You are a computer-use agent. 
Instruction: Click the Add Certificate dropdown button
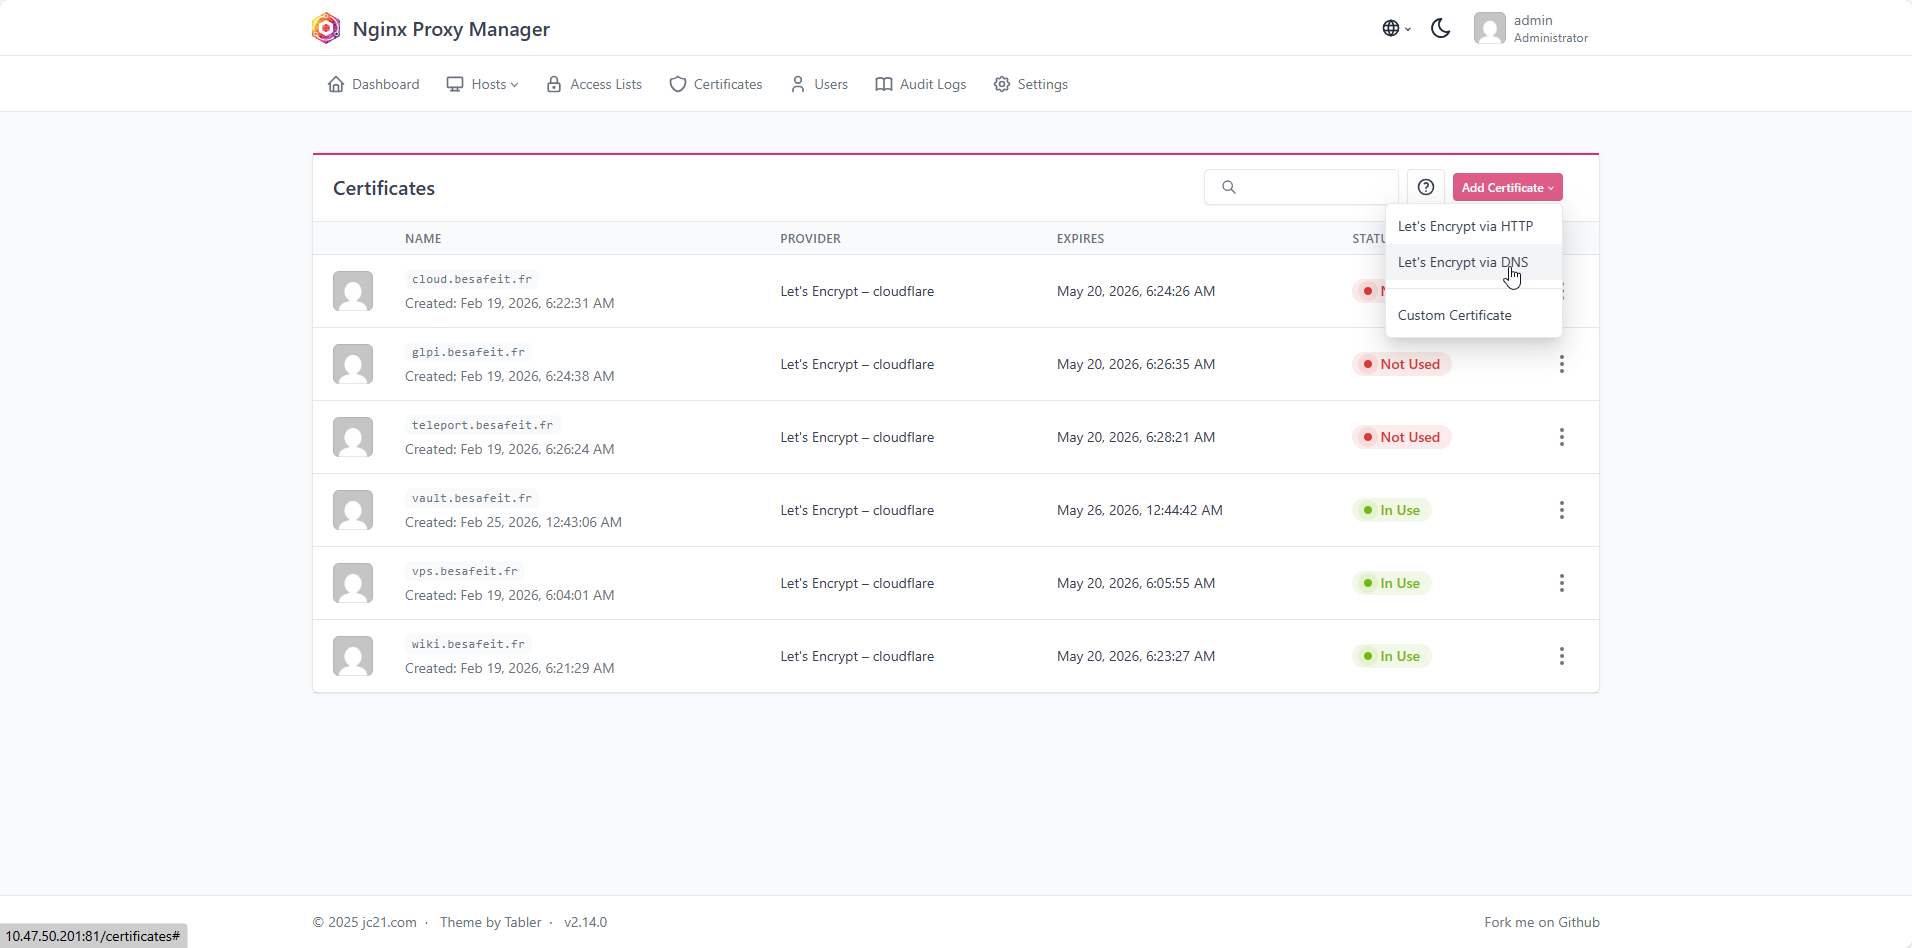pyautogui.click(x=1507, y=187)
